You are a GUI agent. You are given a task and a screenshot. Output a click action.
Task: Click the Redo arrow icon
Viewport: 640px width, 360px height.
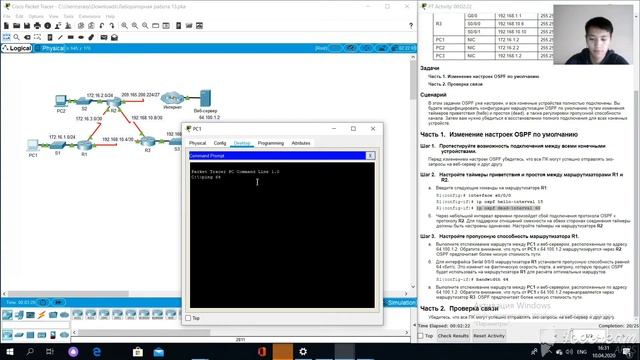pos(112,26)
